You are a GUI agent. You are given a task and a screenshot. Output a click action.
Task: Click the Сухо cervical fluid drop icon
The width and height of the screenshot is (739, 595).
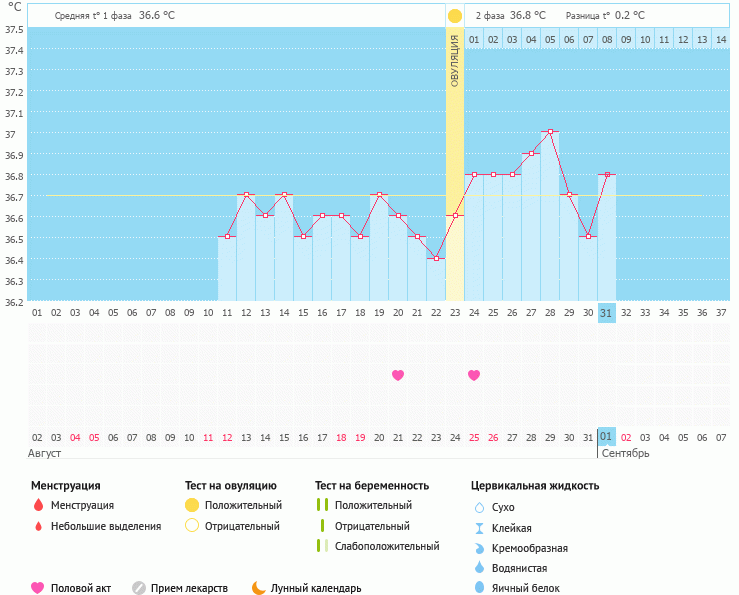(478, 508)
